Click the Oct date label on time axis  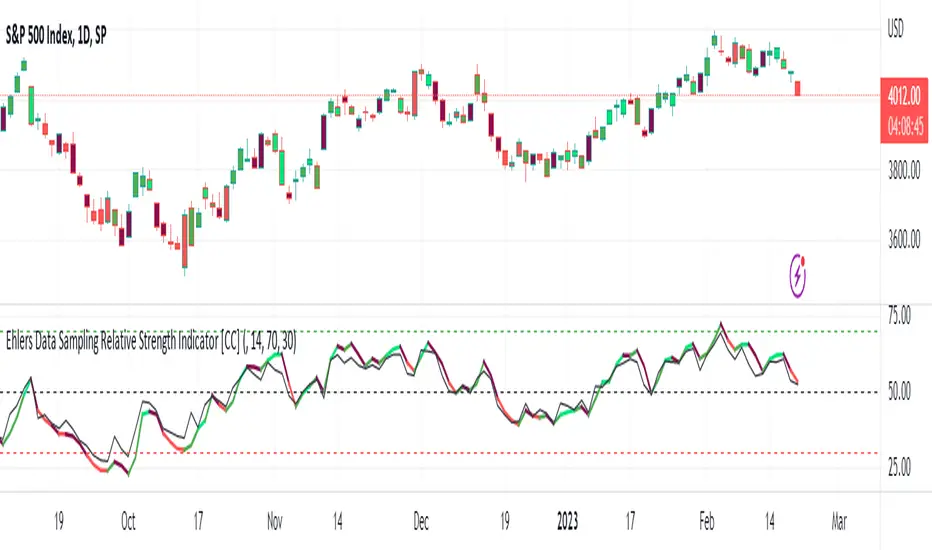click(x=128, y=521)
